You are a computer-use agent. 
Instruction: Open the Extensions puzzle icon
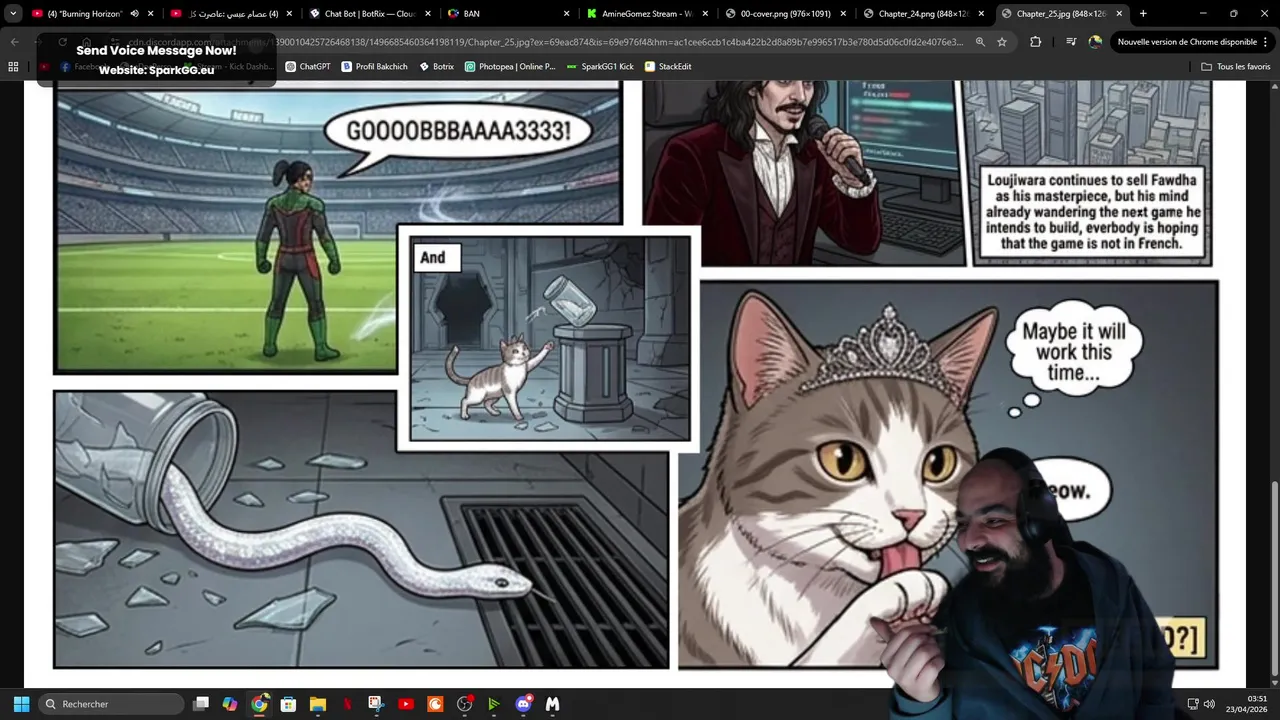pyautogui.click(x=1035, y=42)
